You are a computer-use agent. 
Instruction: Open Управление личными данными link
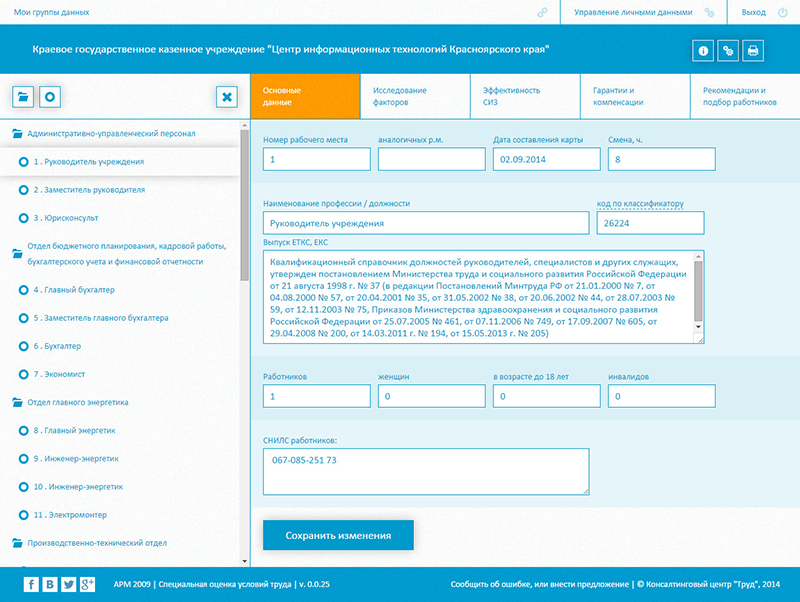tap(633, 12)
